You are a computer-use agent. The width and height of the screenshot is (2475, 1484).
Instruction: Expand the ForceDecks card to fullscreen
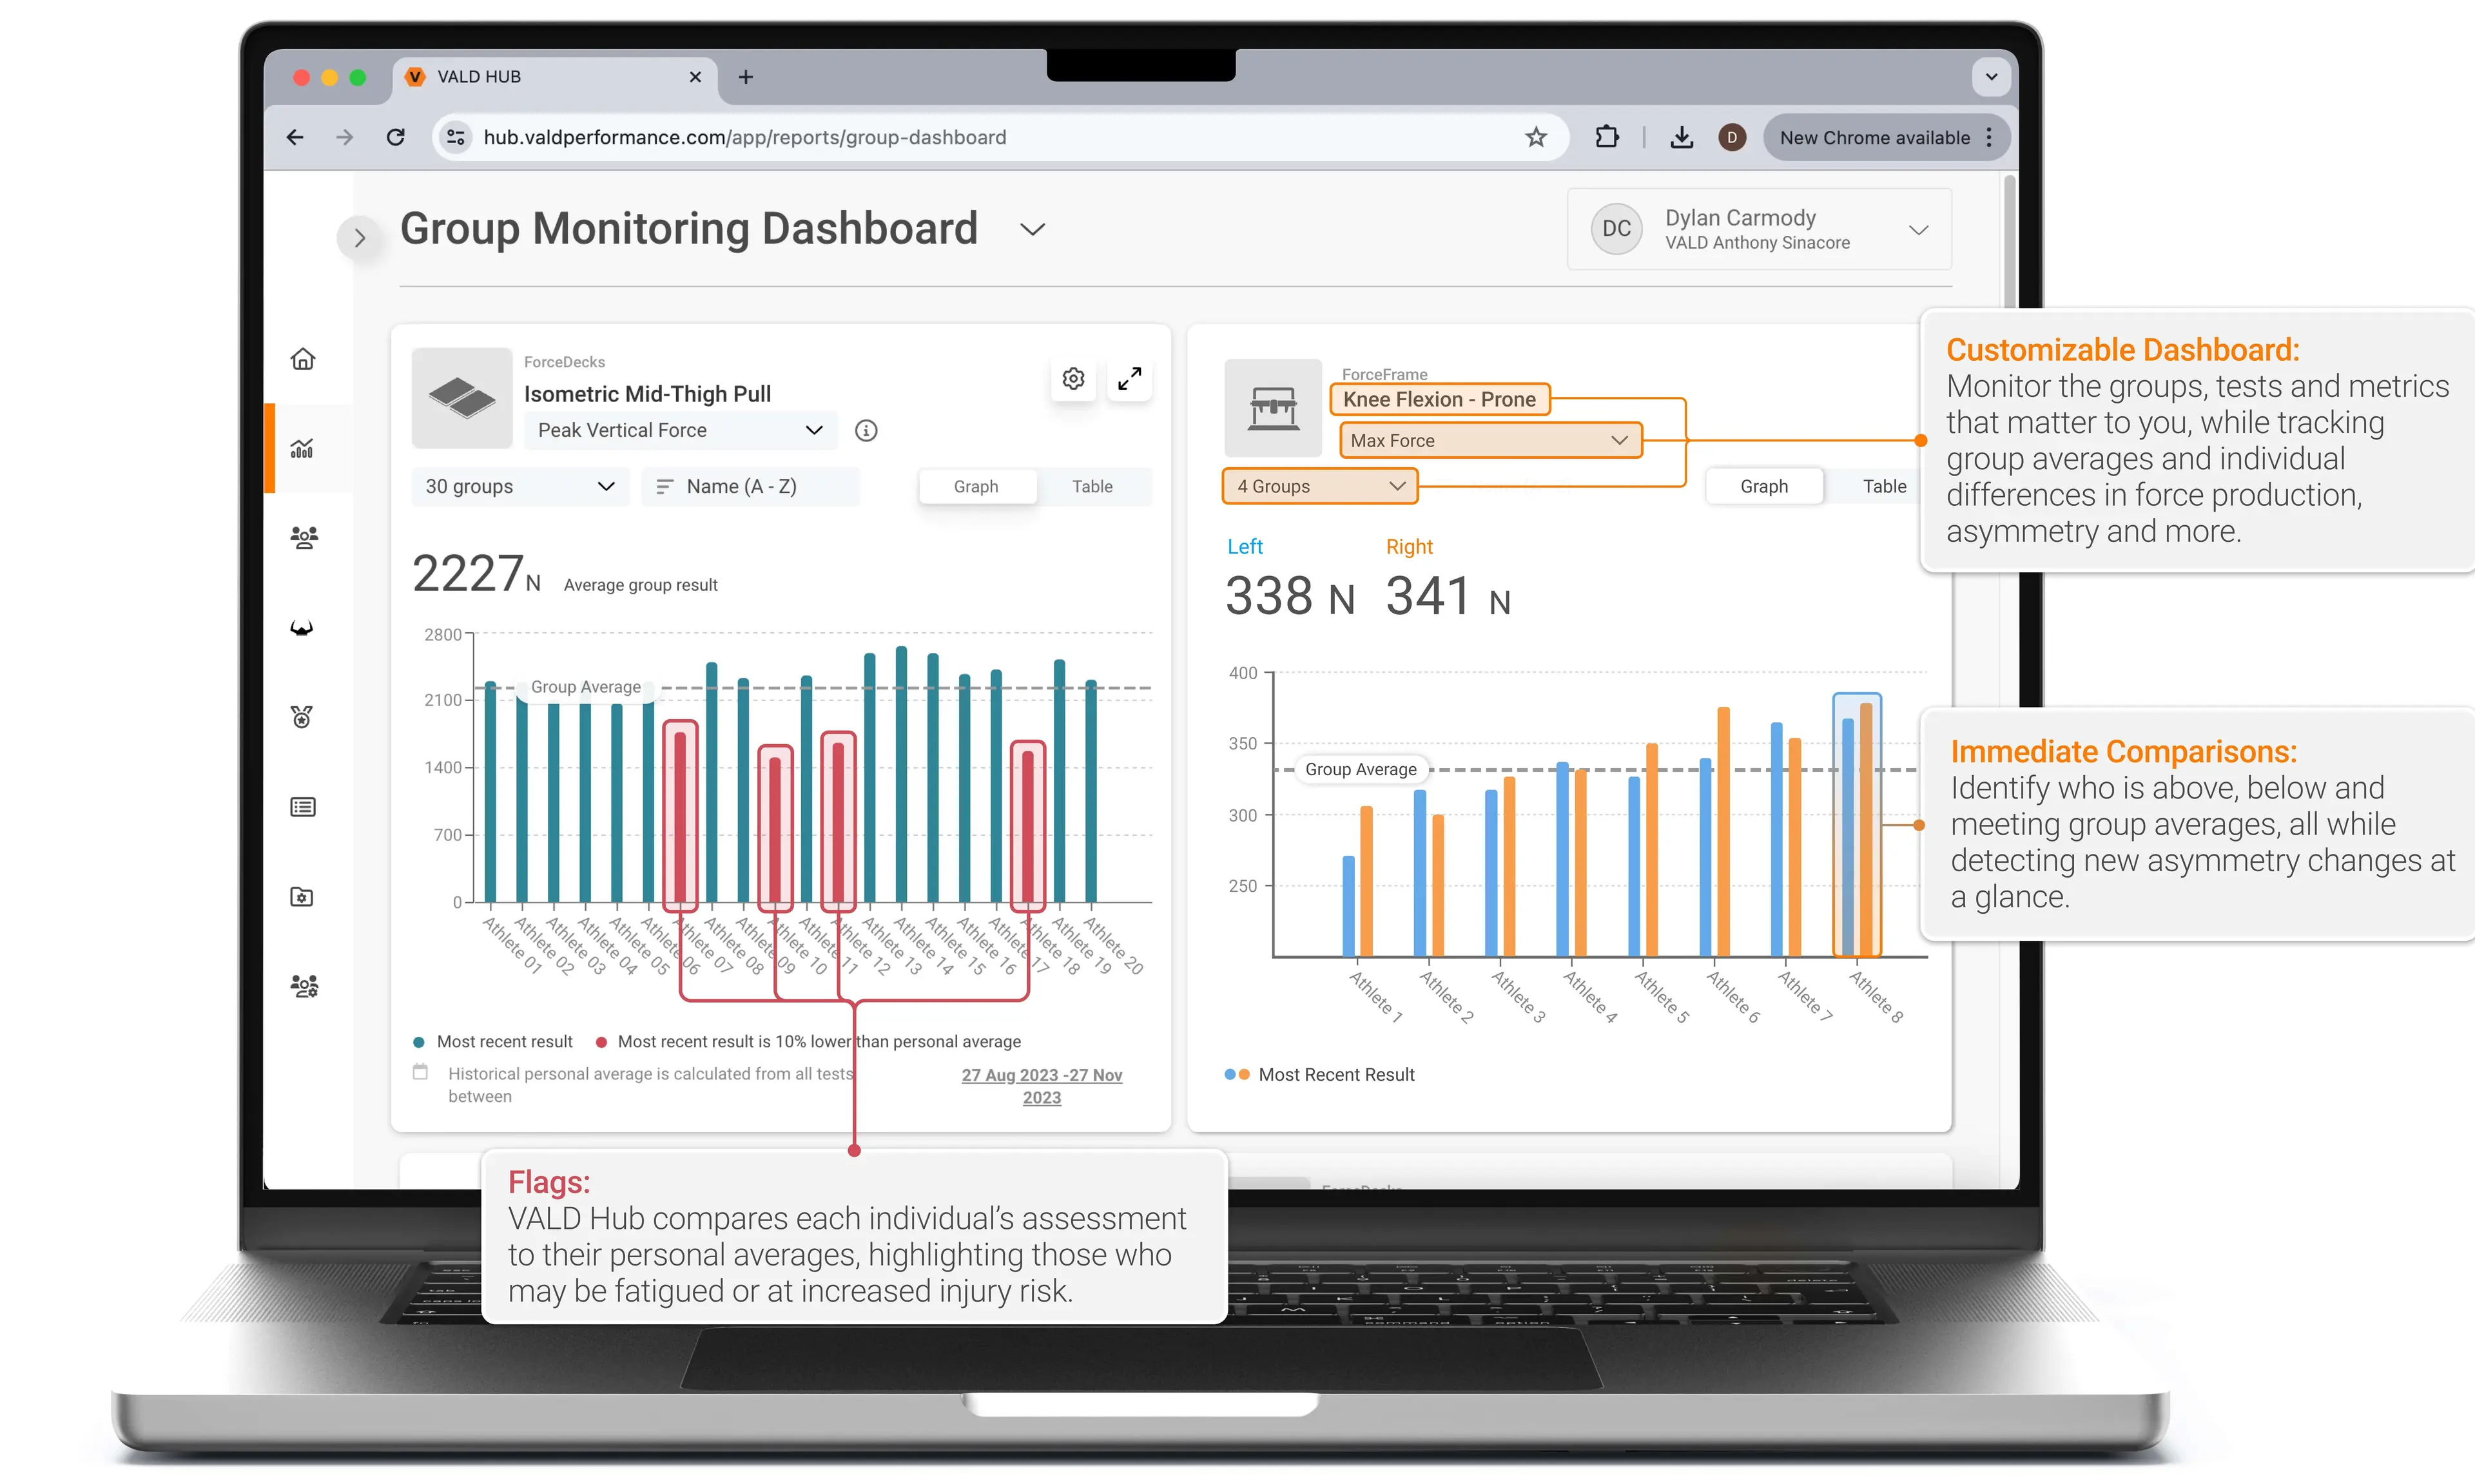(x=1129, y=379)
